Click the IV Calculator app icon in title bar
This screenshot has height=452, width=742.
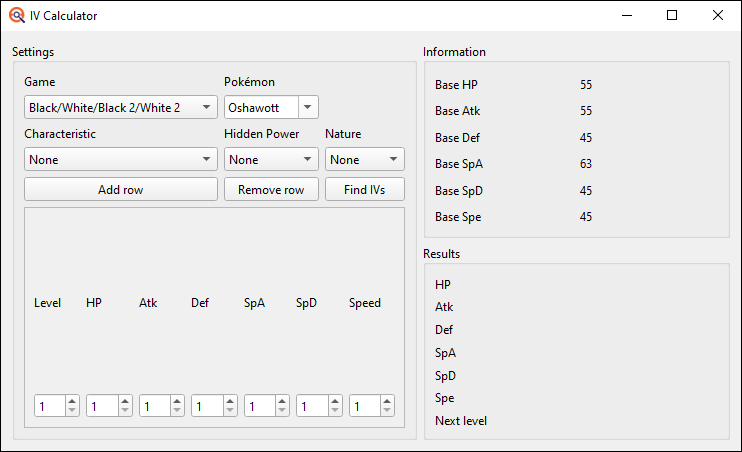(x=17, y=15)
